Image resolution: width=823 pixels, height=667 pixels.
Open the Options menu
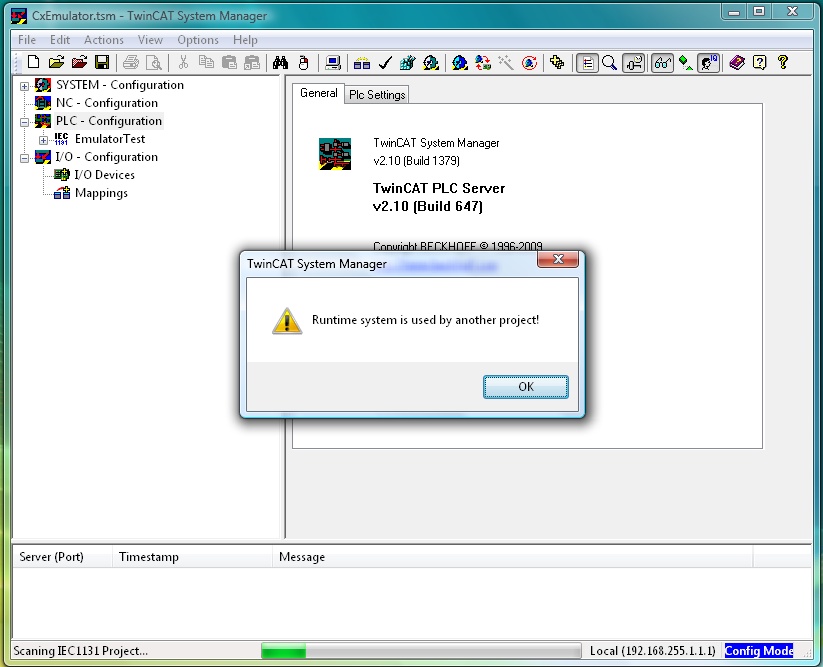(198, 40)
